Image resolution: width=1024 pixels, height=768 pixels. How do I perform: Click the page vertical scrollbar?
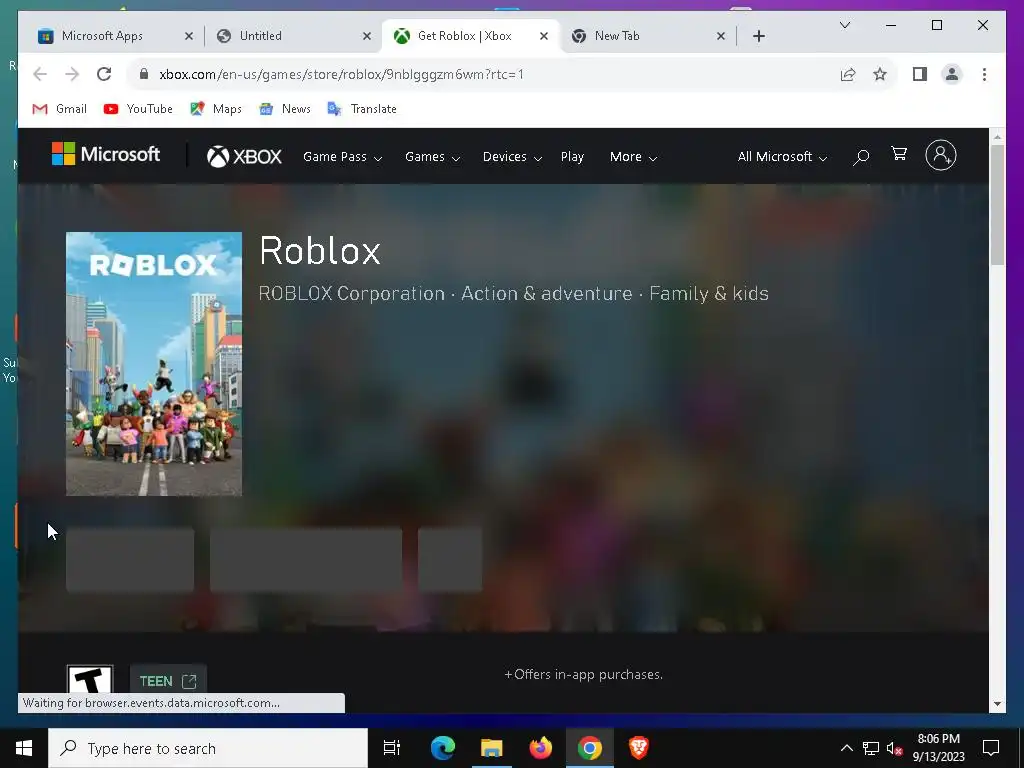point(997,204)
